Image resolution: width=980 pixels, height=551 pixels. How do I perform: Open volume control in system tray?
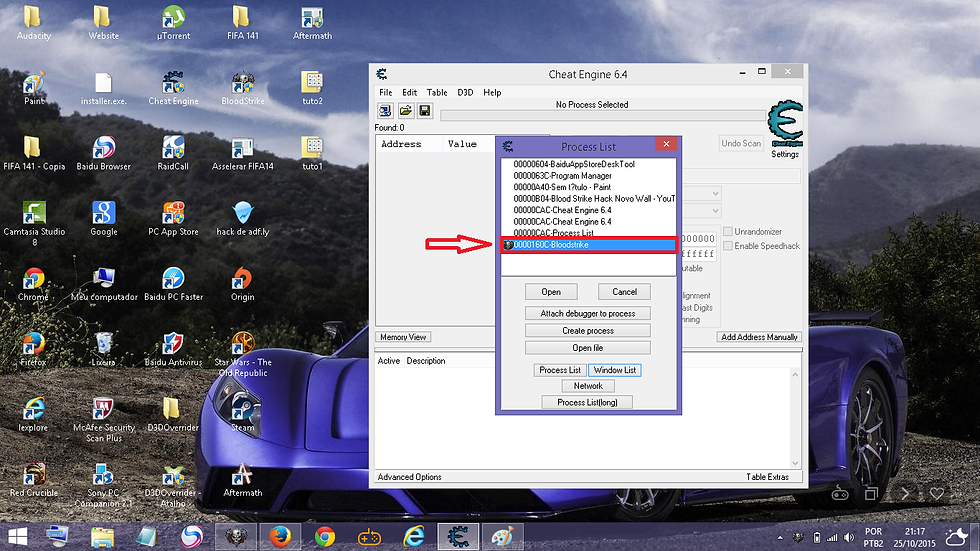(849, 537)
